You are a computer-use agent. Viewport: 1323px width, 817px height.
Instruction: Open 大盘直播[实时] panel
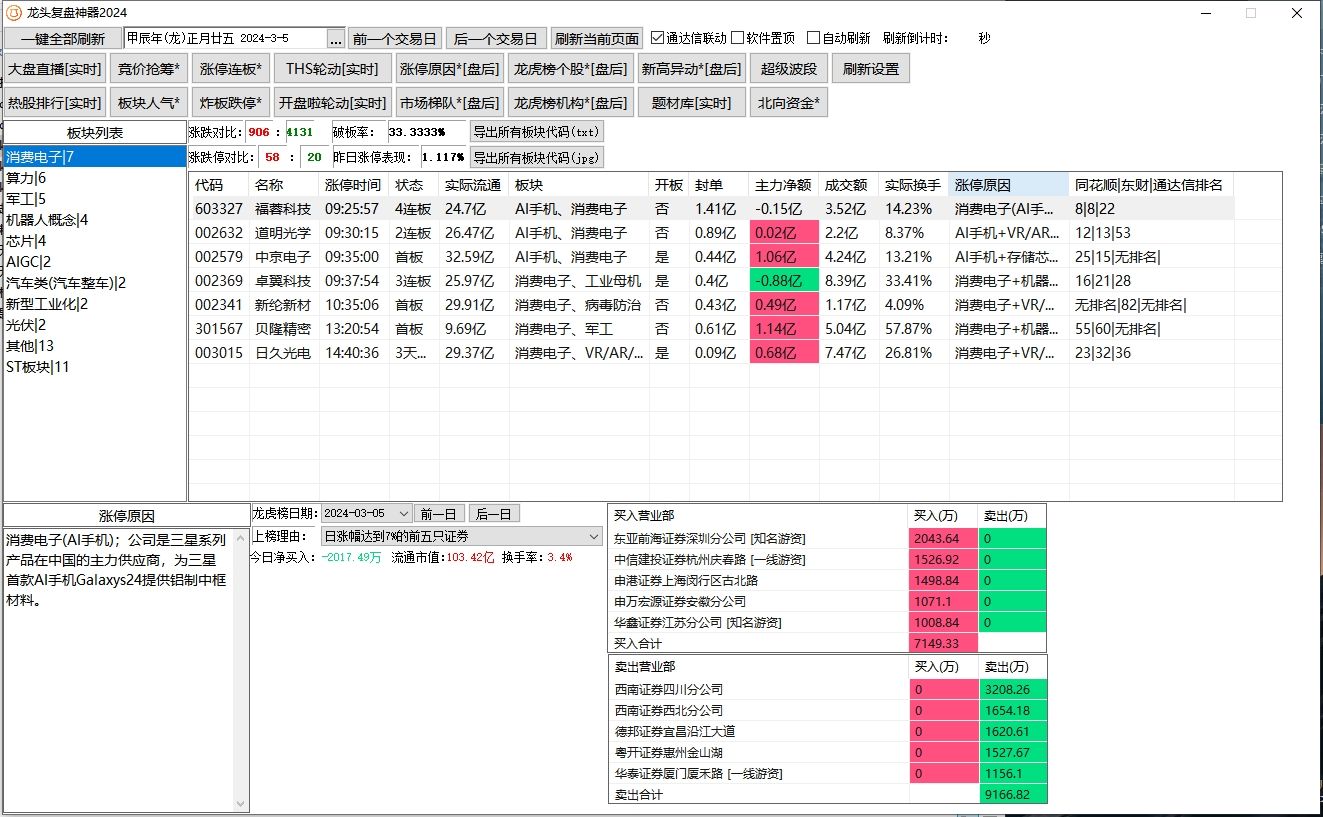coord(55,69)
